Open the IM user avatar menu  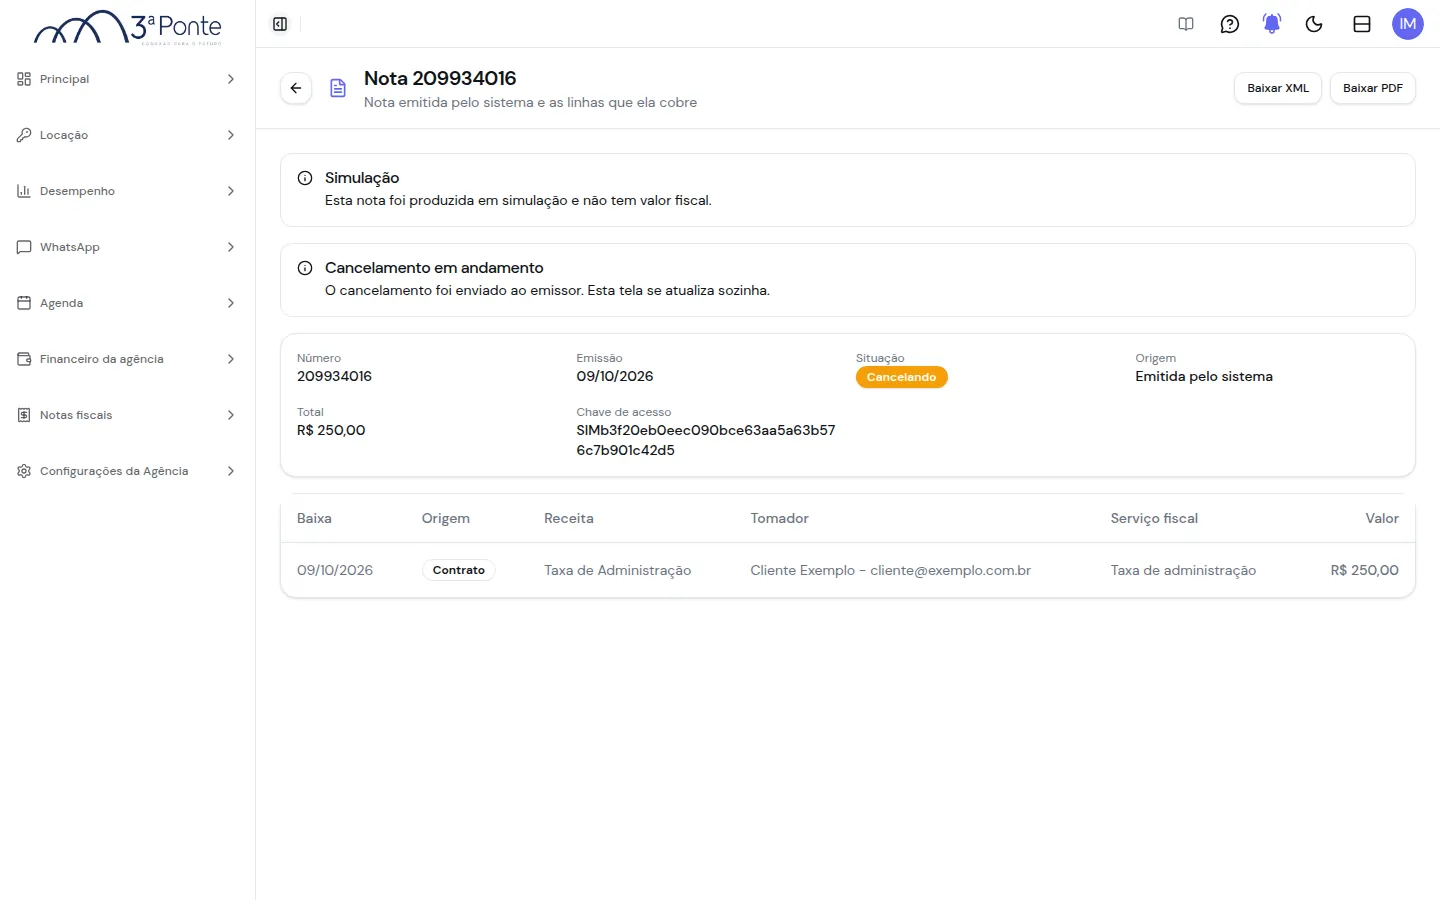pyautogui.click(x=1408, y=24)
